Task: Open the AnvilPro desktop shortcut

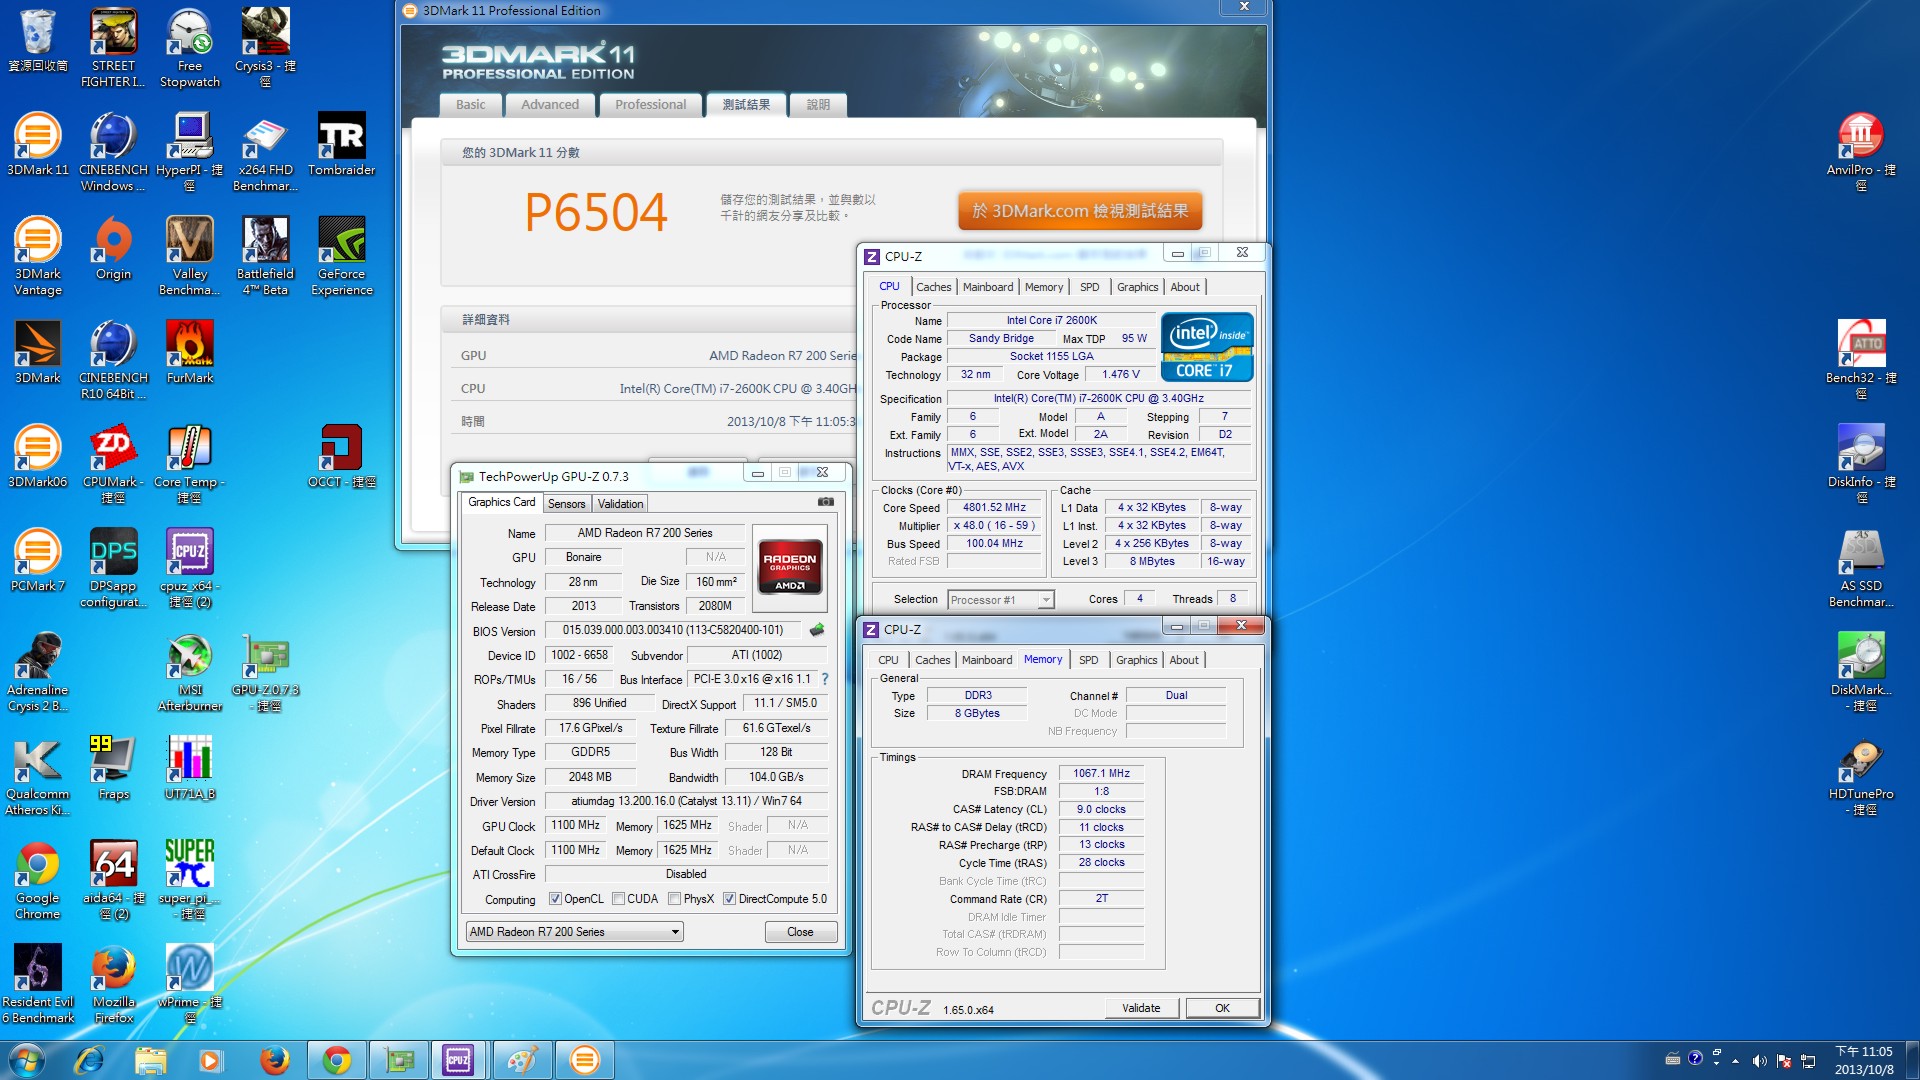Action: (1860, 152)
